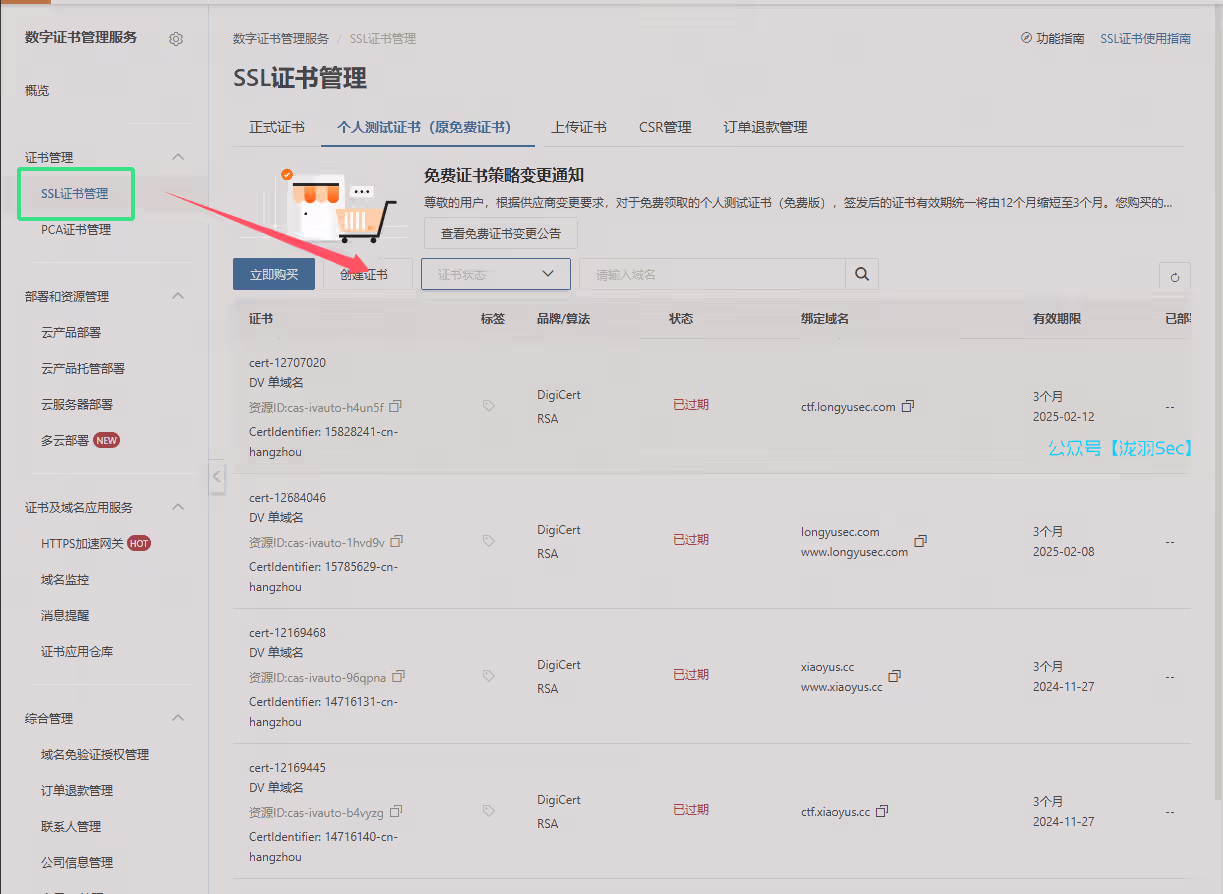Copy domain ctf.xiaoyus.cc
1223x894 pixels.
(x=882, y=812)
